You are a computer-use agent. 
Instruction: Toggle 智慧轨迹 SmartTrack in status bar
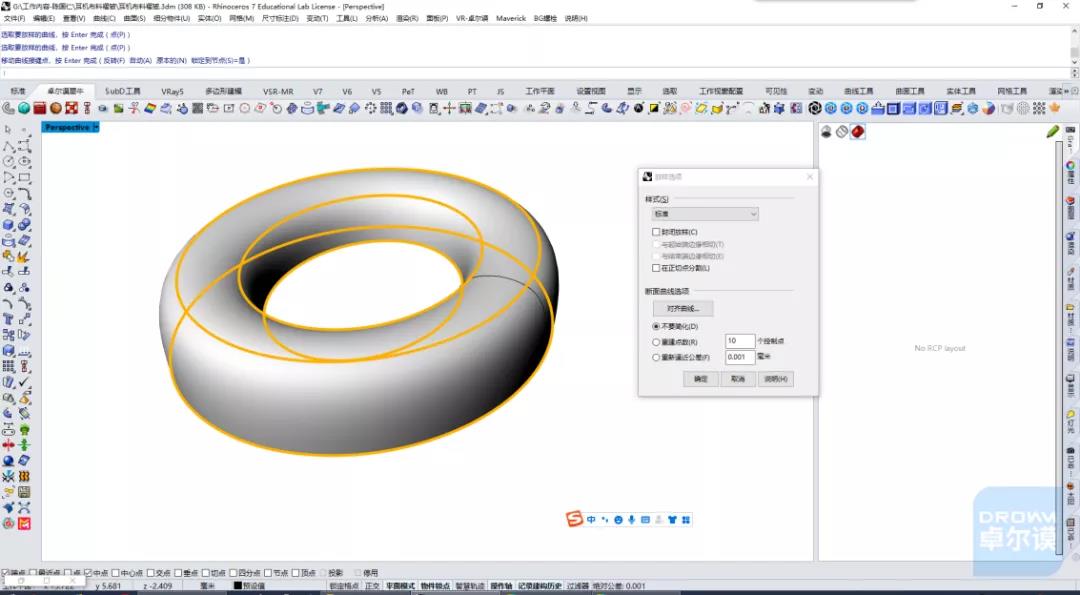click(x=470, y=586)
